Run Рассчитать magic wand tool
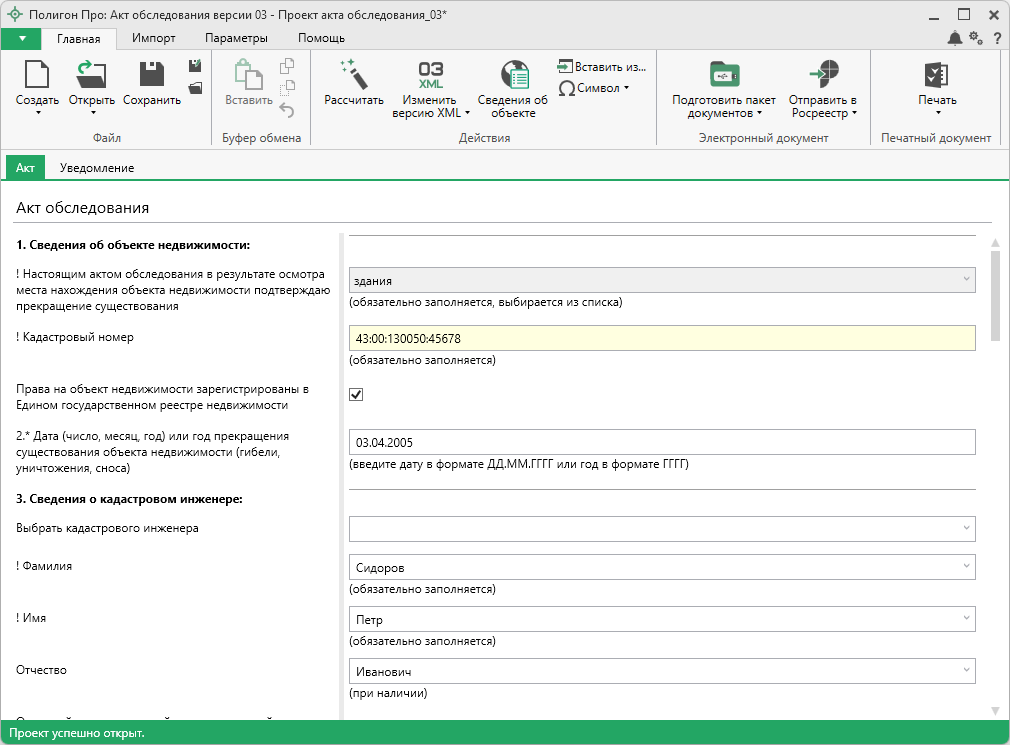 354,76
